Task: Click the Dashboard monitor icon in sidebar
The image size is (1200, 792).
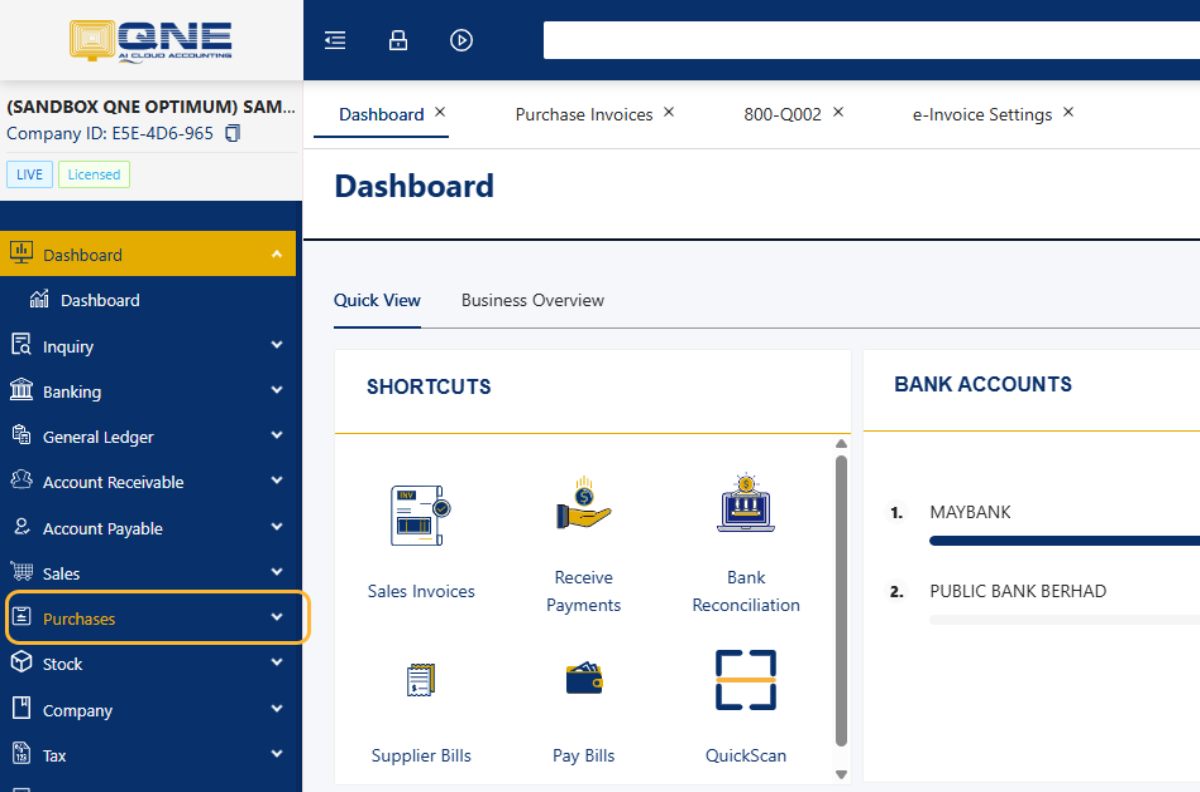Action: pyautogui.click(x=21, y=253)
